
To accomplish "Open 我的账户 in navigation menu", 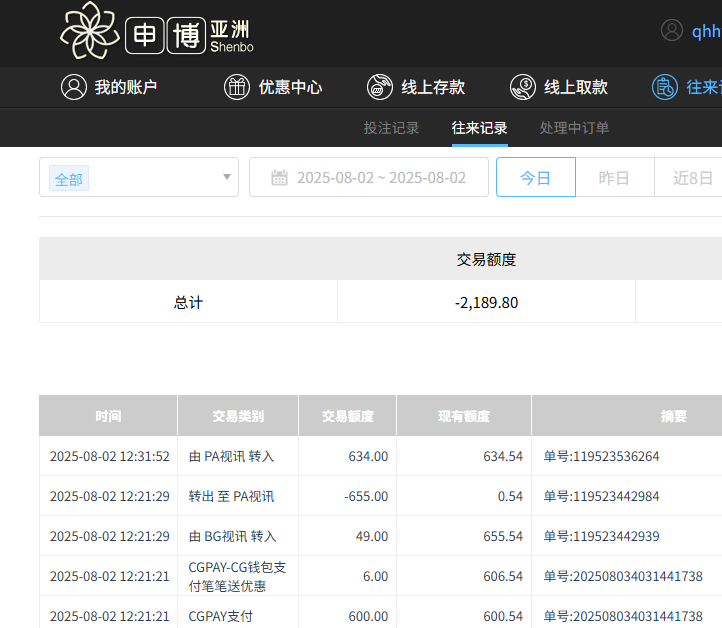I will (x=126, y=87).
